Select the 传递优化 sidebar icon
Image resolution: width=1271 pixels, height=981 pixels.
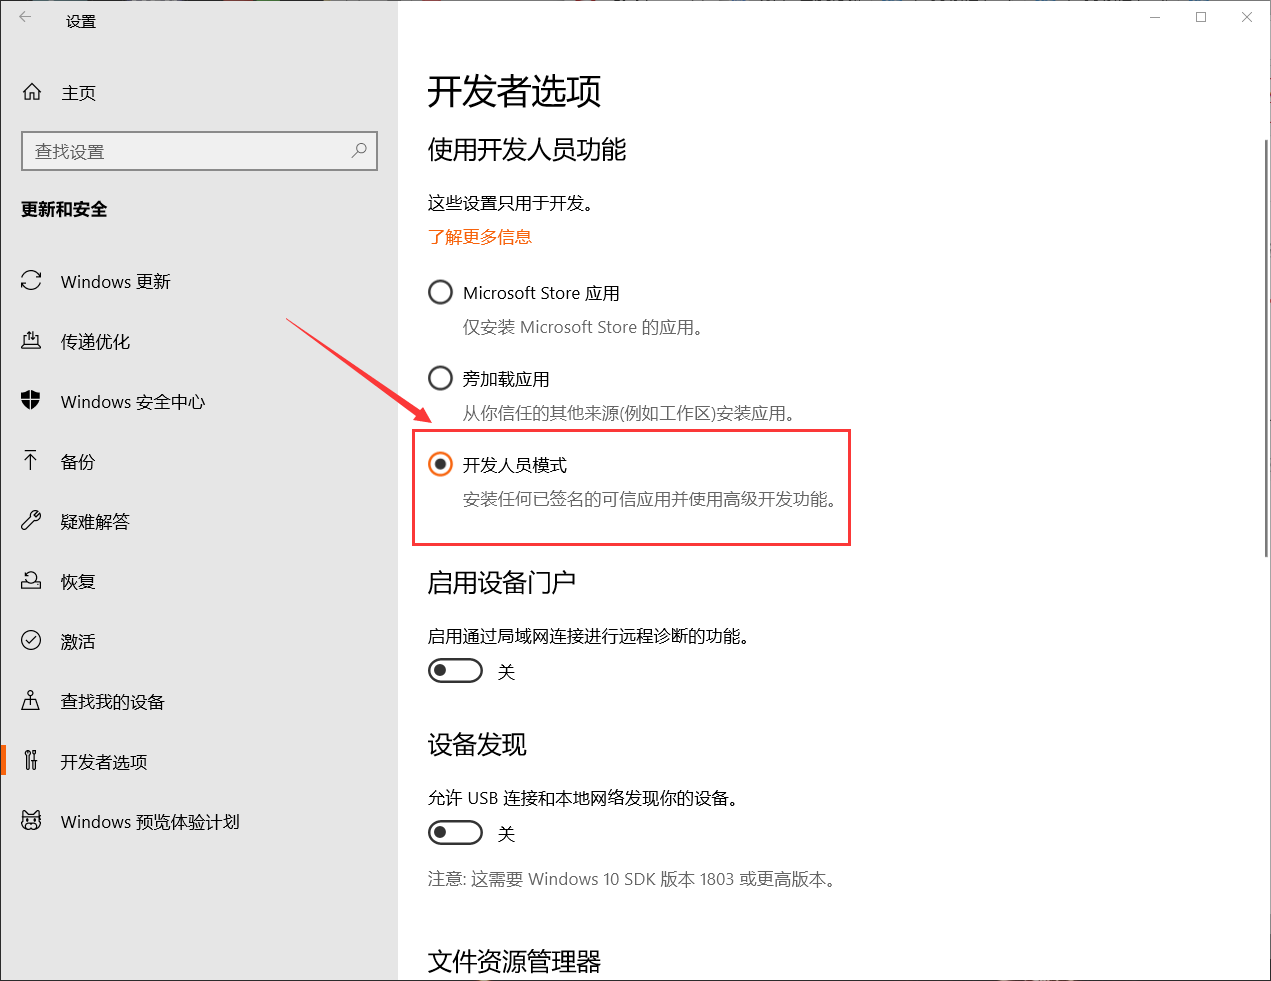click(x=30, y=341)
